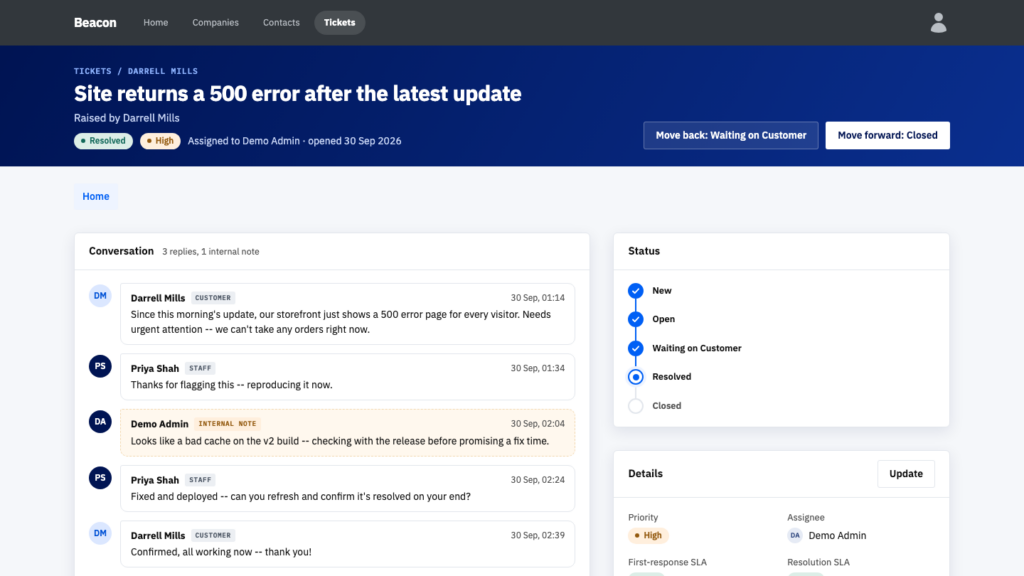Click the STAFF tag on the 02:24 message
1024x576 pixels.
tap(200, 480)
